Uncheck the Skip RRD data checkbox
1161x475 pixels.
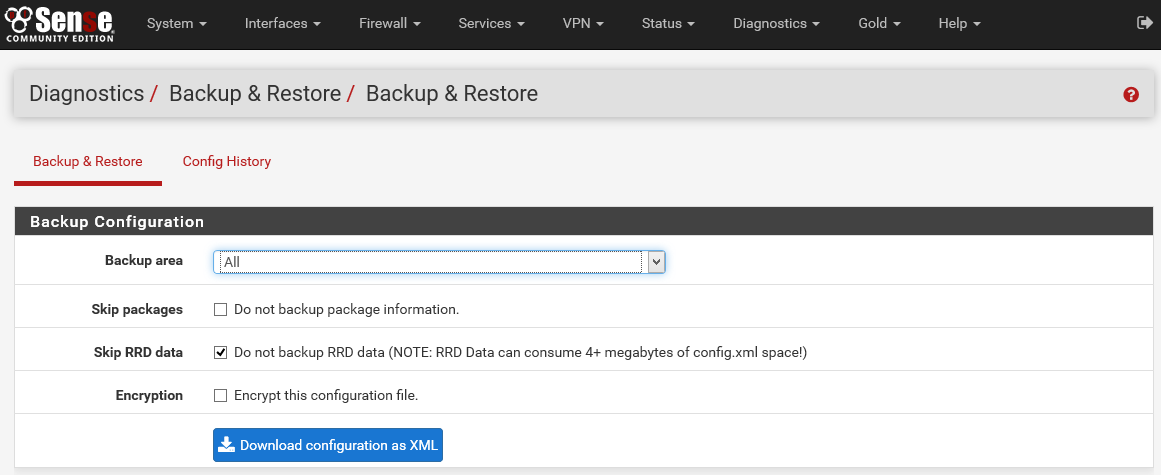click(220, 352)
